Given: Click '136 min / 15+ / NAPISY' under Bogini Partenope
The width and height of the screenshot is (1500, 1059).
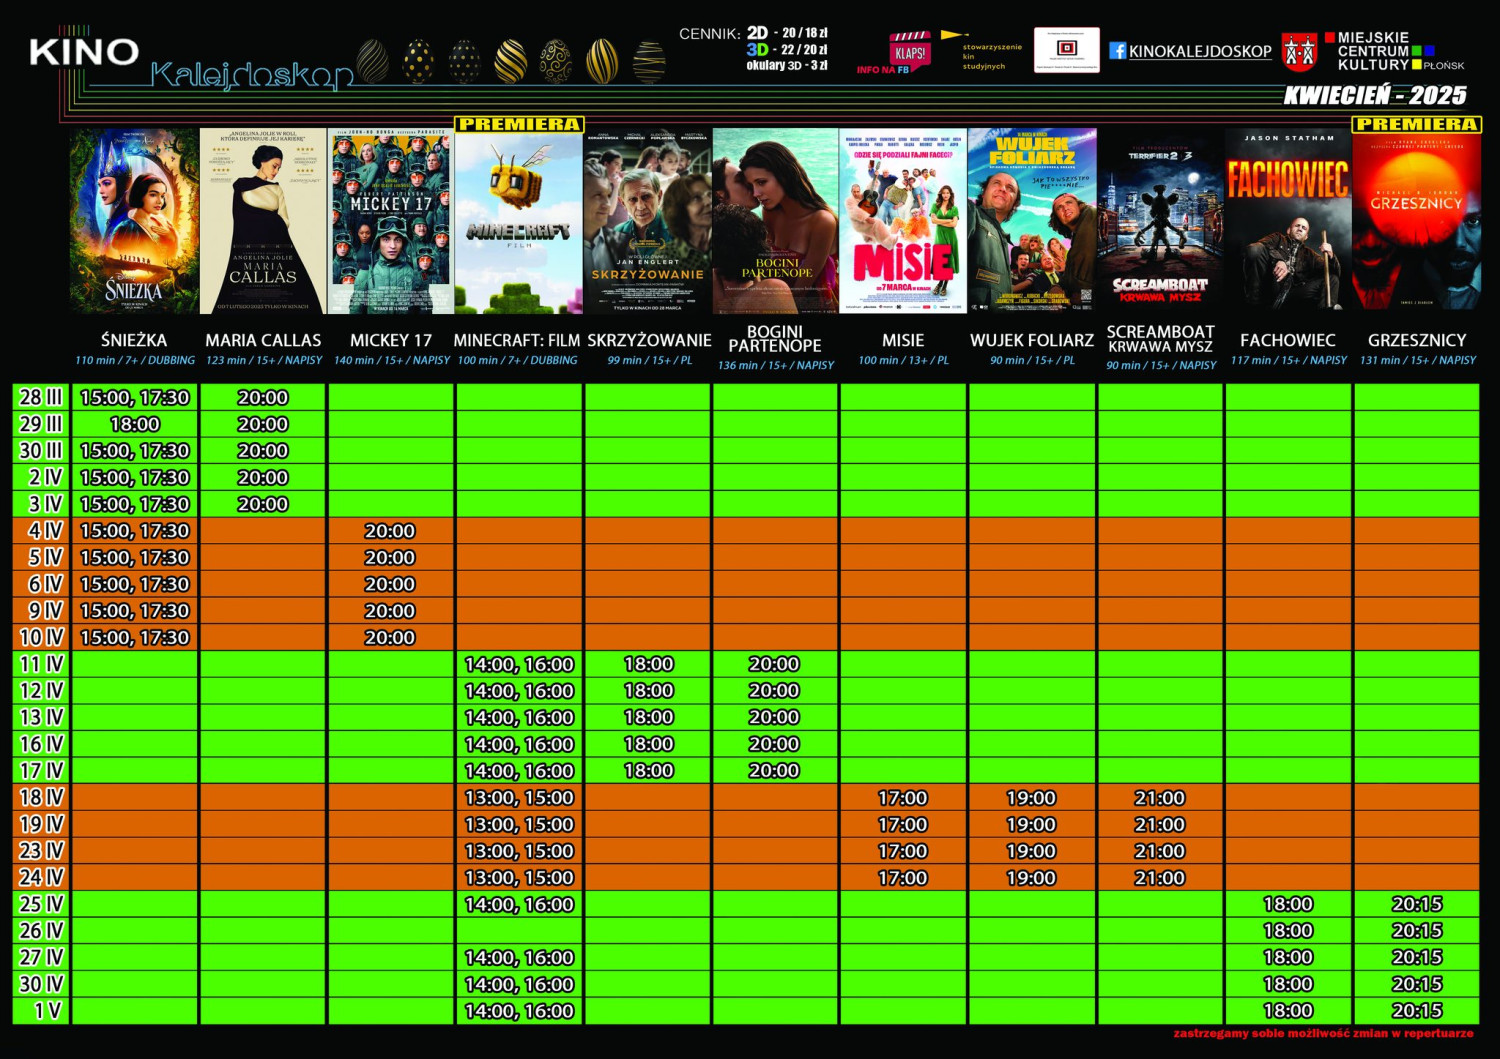Looking at the screenshot, I should (776, 365).
